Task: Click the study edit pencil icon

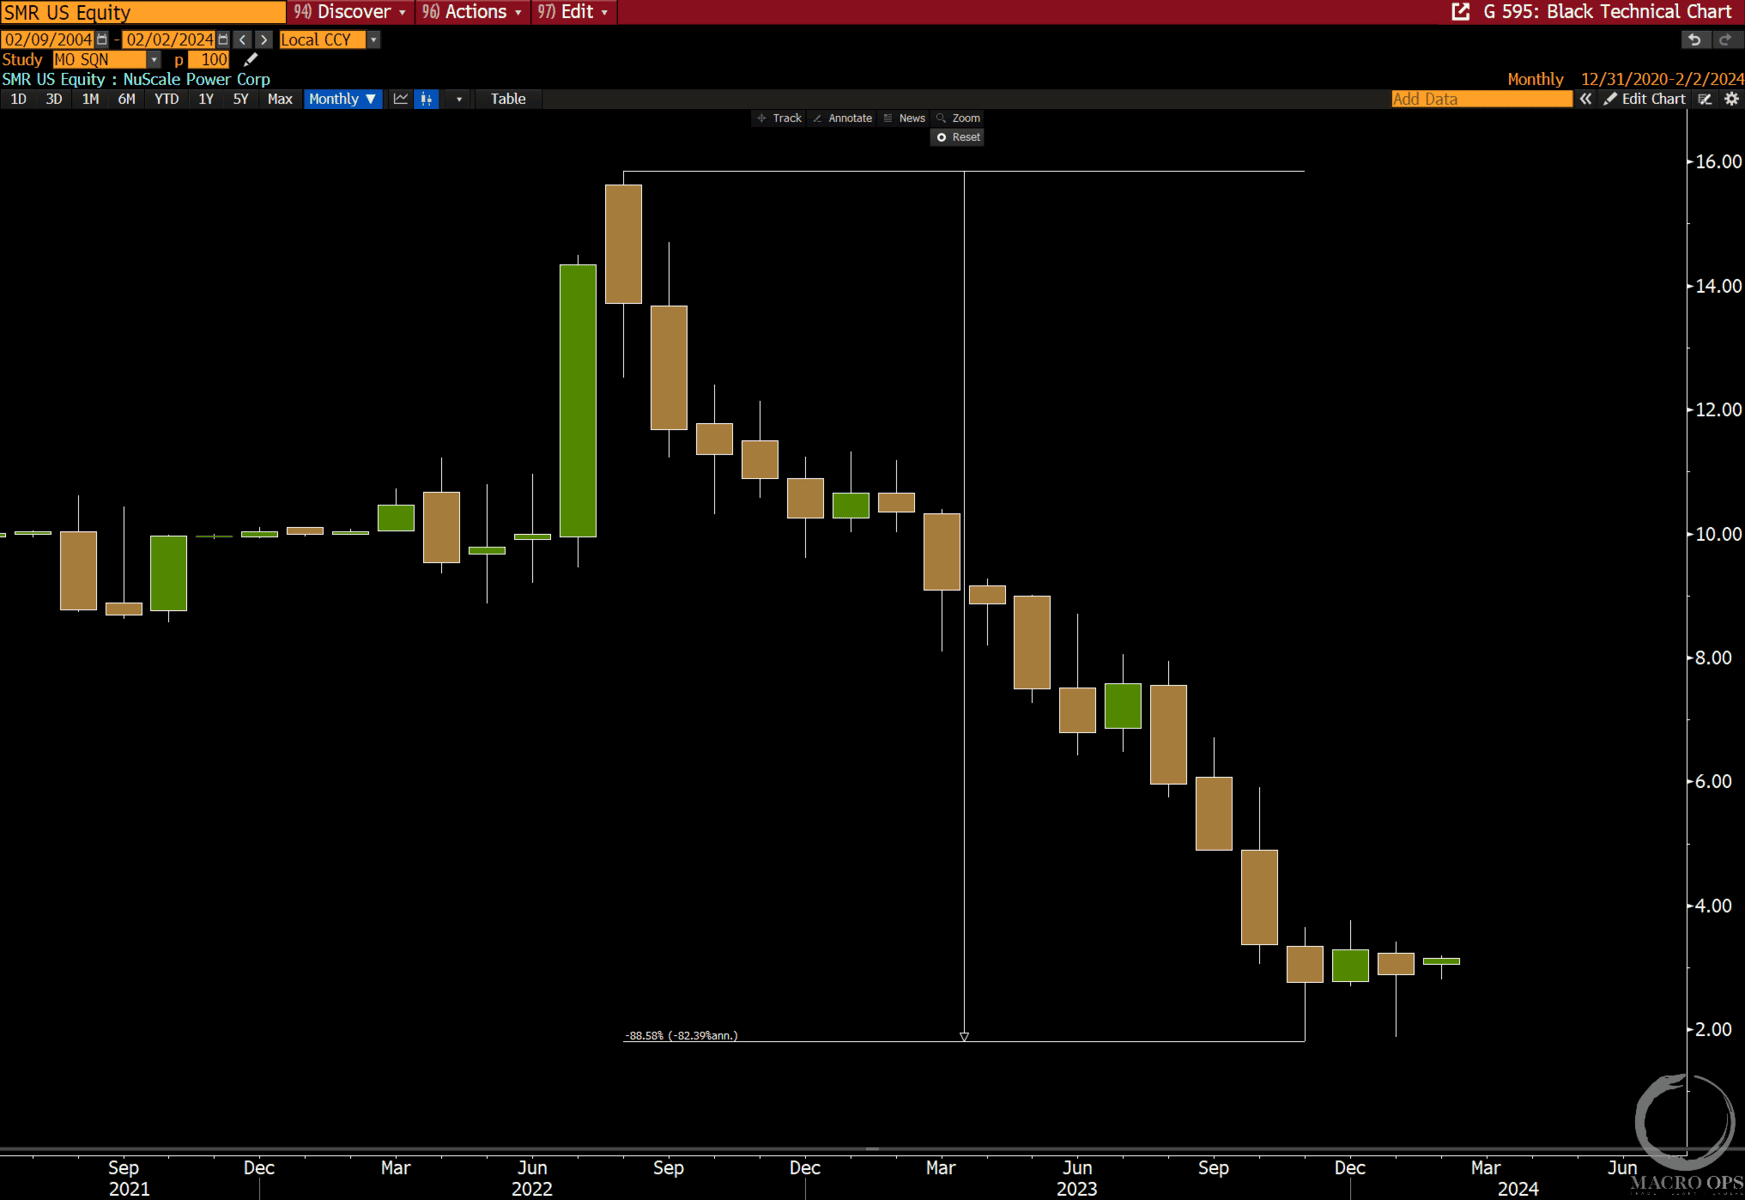Action: point(250,60)
